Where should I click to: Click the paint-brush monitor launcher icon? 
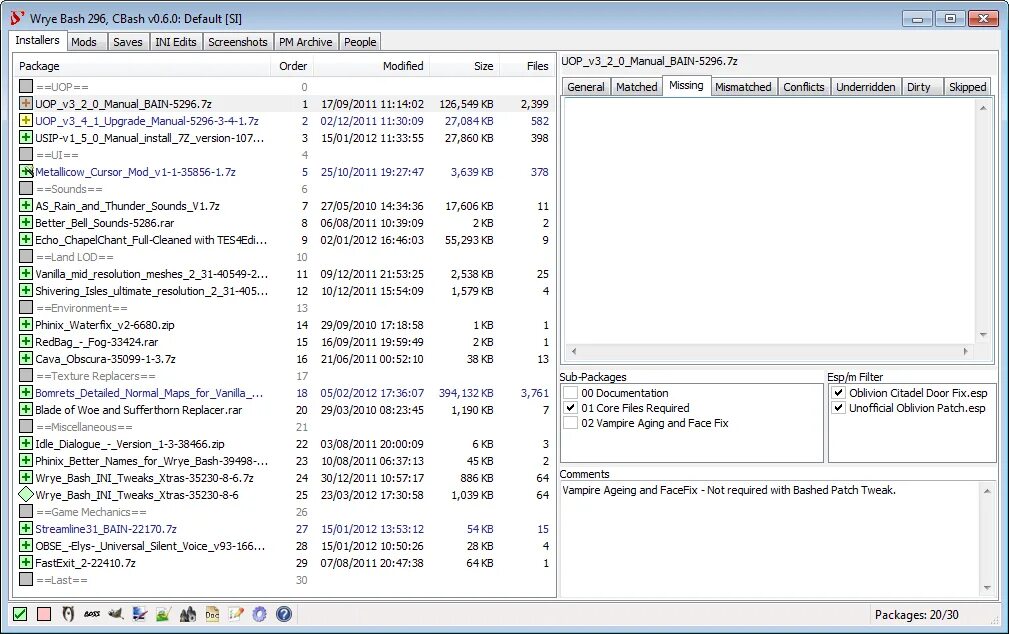[140, 614]
